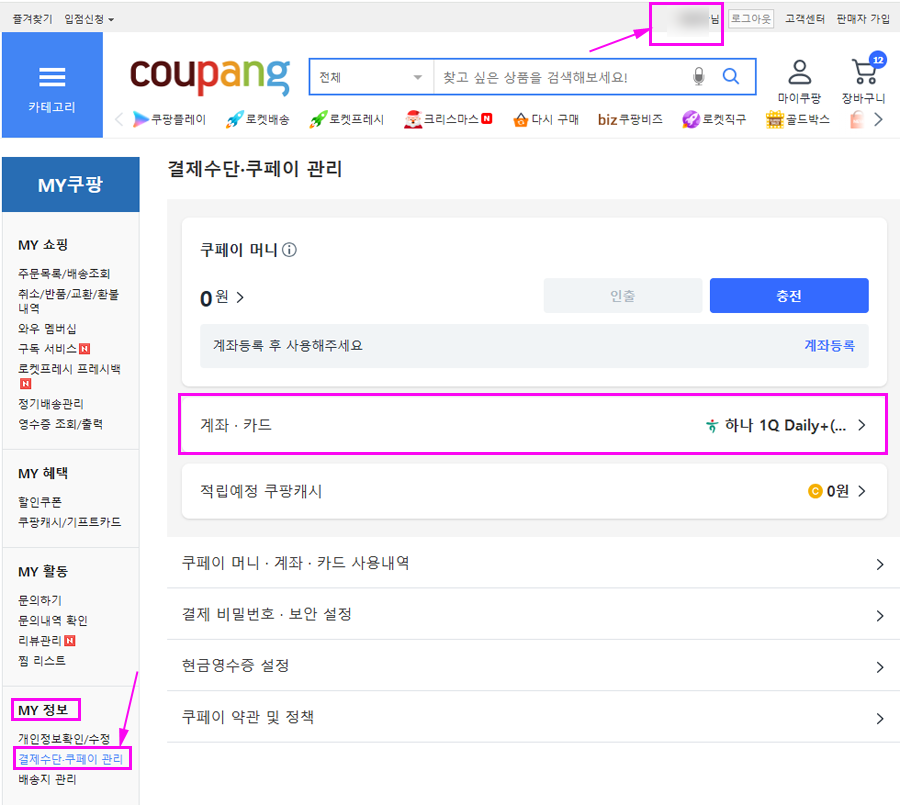Open the 입점신청 dropdown in top bar
This screenshot has height=805, width=900.
coord(89,19)
